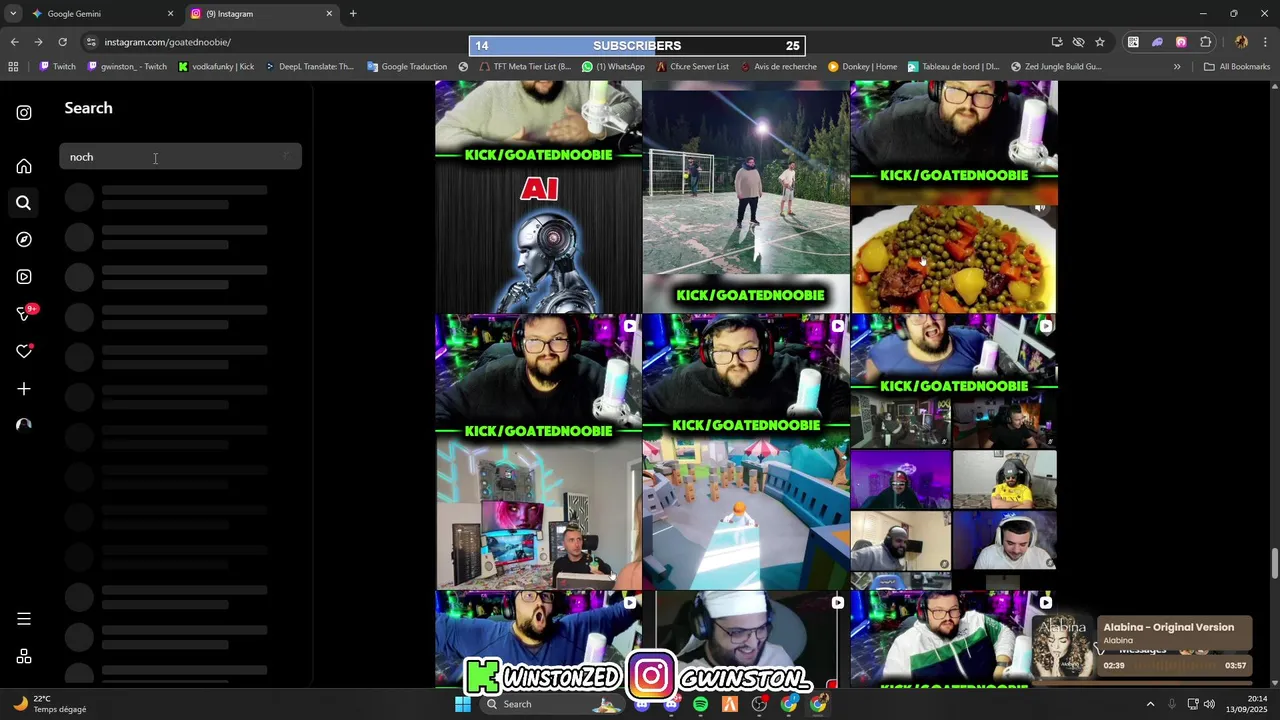Open the weather widget 22°C Temps dégagé
Image resolution: width=1280 pixels, height=720 pixels.
pos(50,704)
